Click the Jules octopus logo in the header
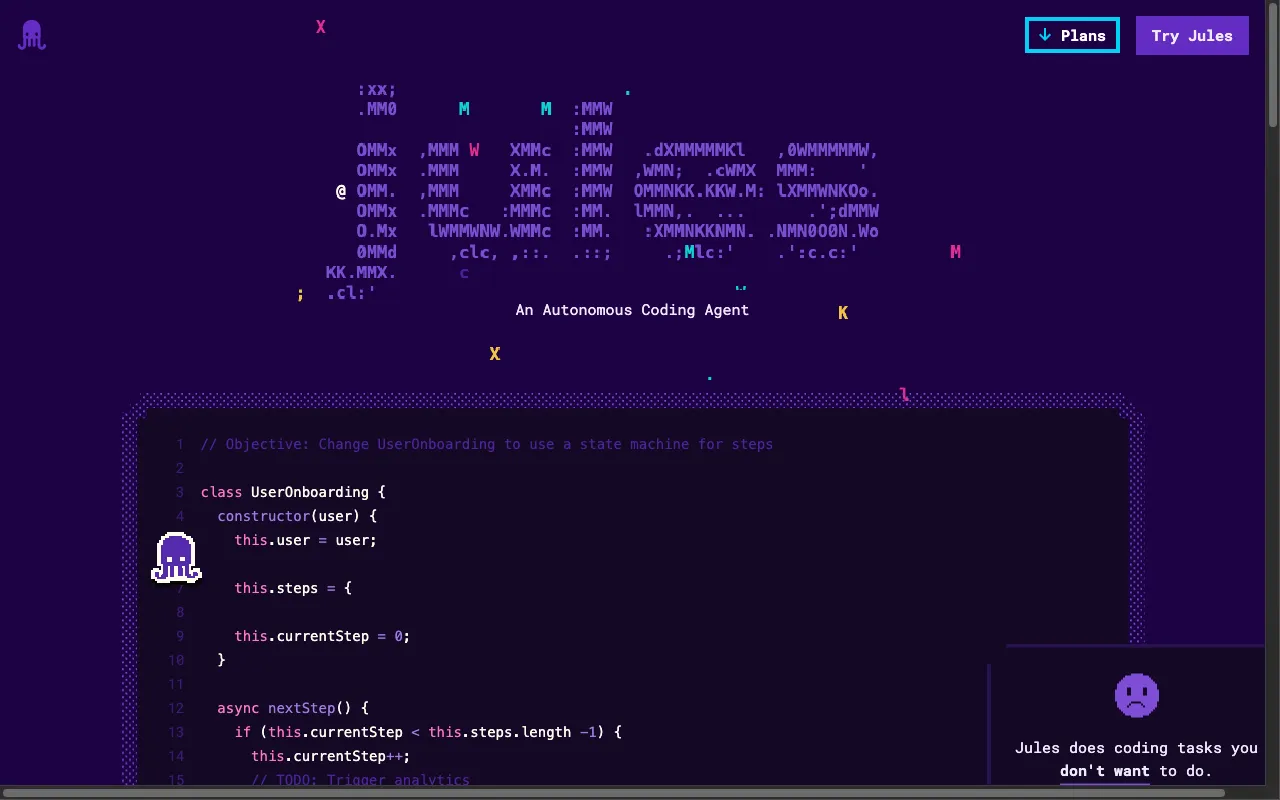Image resolution: width=1280 pixels, height=800 pixels. click(32, 35)
